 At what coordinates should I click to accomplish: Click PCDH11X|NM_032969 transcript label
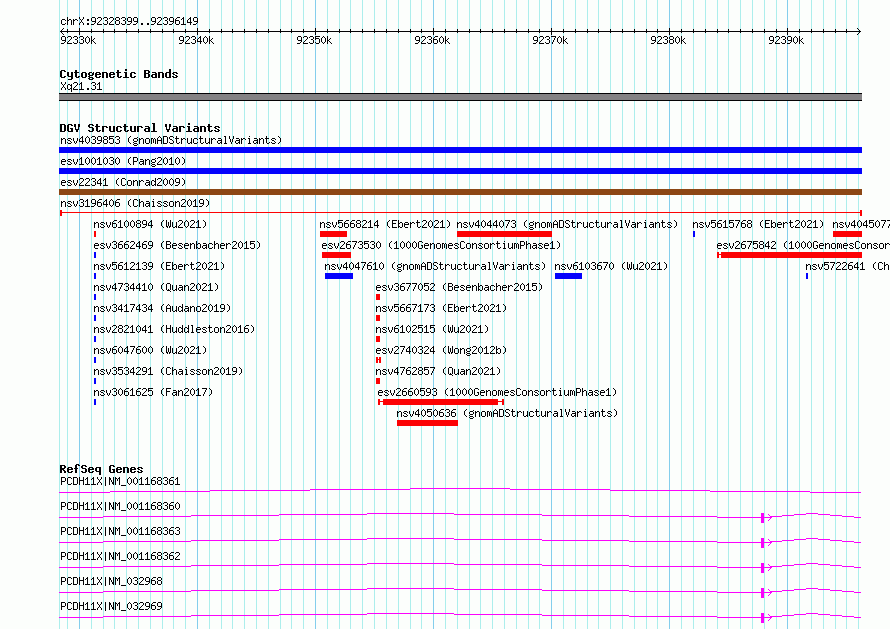[x=111, y=606]
